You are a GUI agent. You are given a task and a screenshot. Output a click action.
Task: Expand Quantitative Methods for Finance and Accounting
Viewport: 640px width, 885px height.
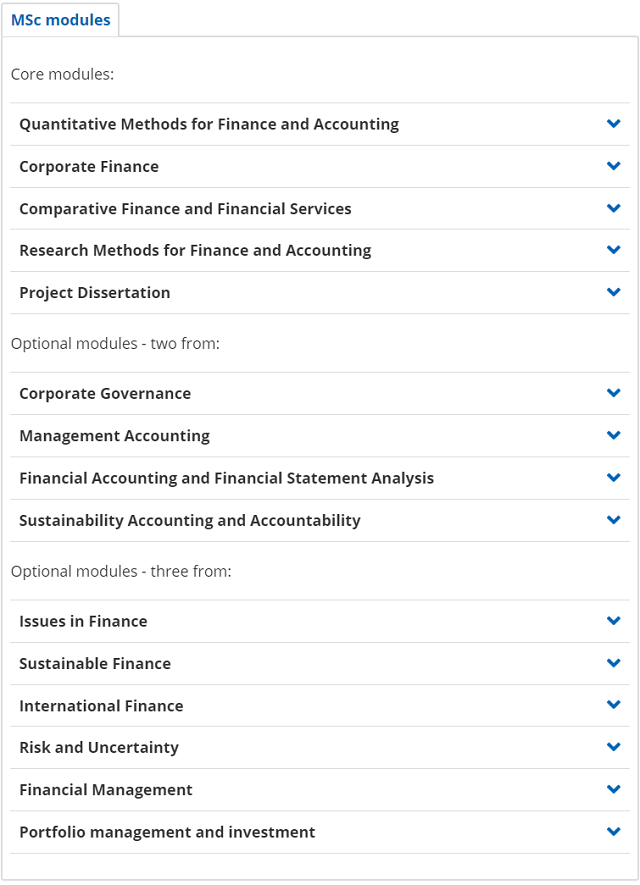click(320, 124)
